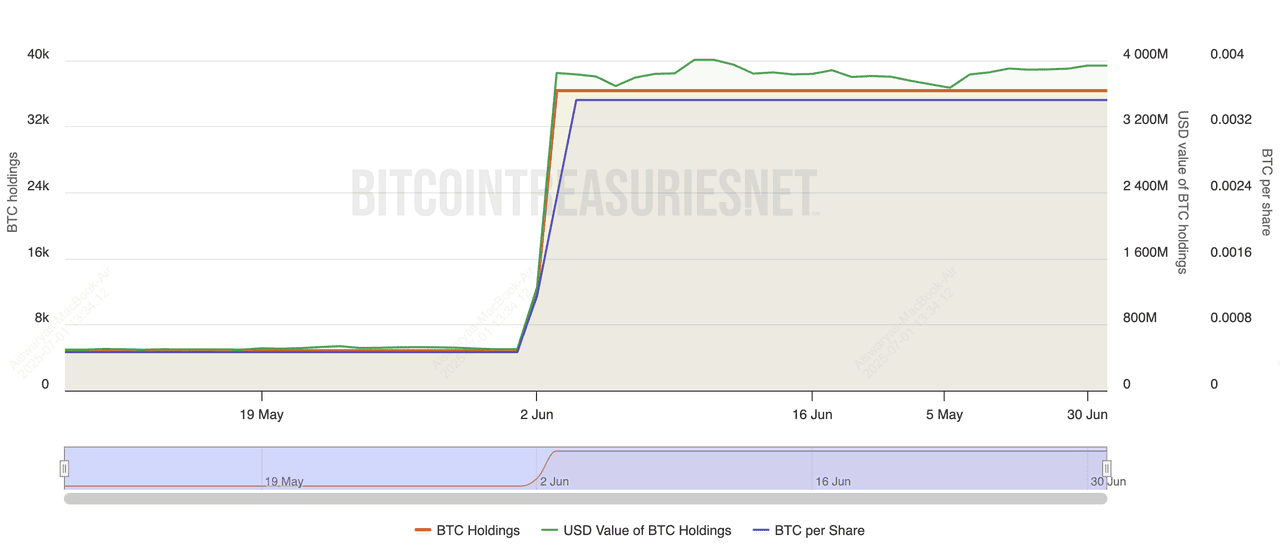Click the green USD Value legend marker

(x=549, y=530)
